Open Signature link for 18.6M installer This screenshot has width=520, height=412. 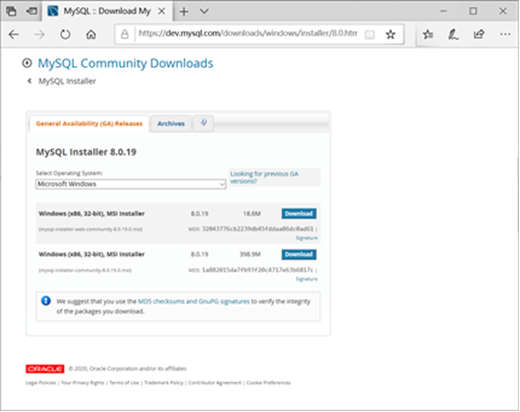pos(306,238)
